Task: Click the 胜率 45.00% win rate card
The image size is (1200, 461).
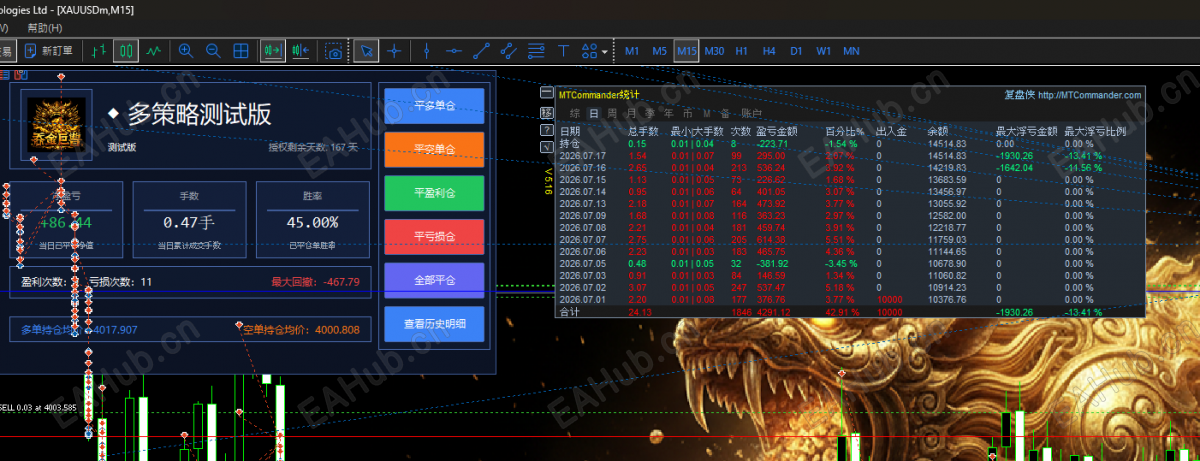Action: tap(312, 219)
